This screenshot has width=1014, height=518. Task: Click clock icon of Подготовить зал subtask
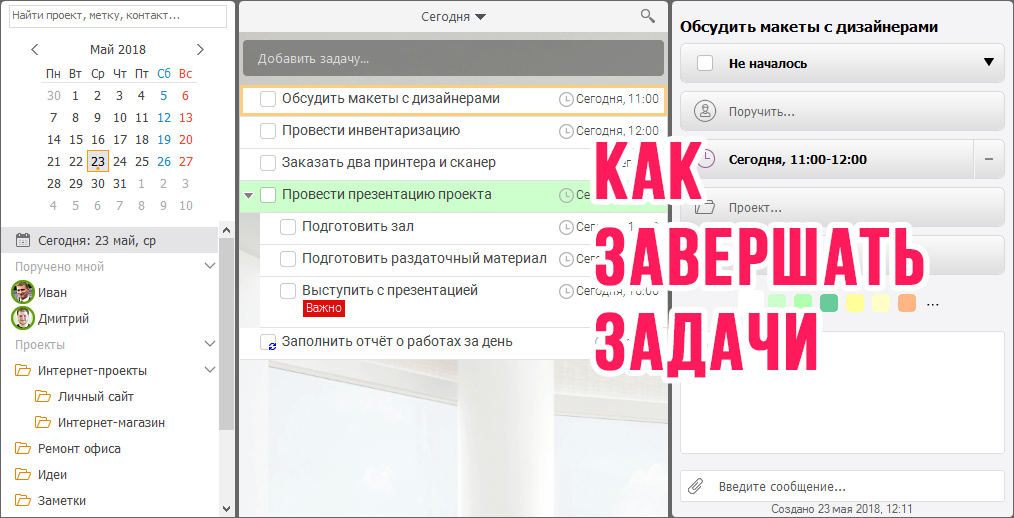point(566,227)
